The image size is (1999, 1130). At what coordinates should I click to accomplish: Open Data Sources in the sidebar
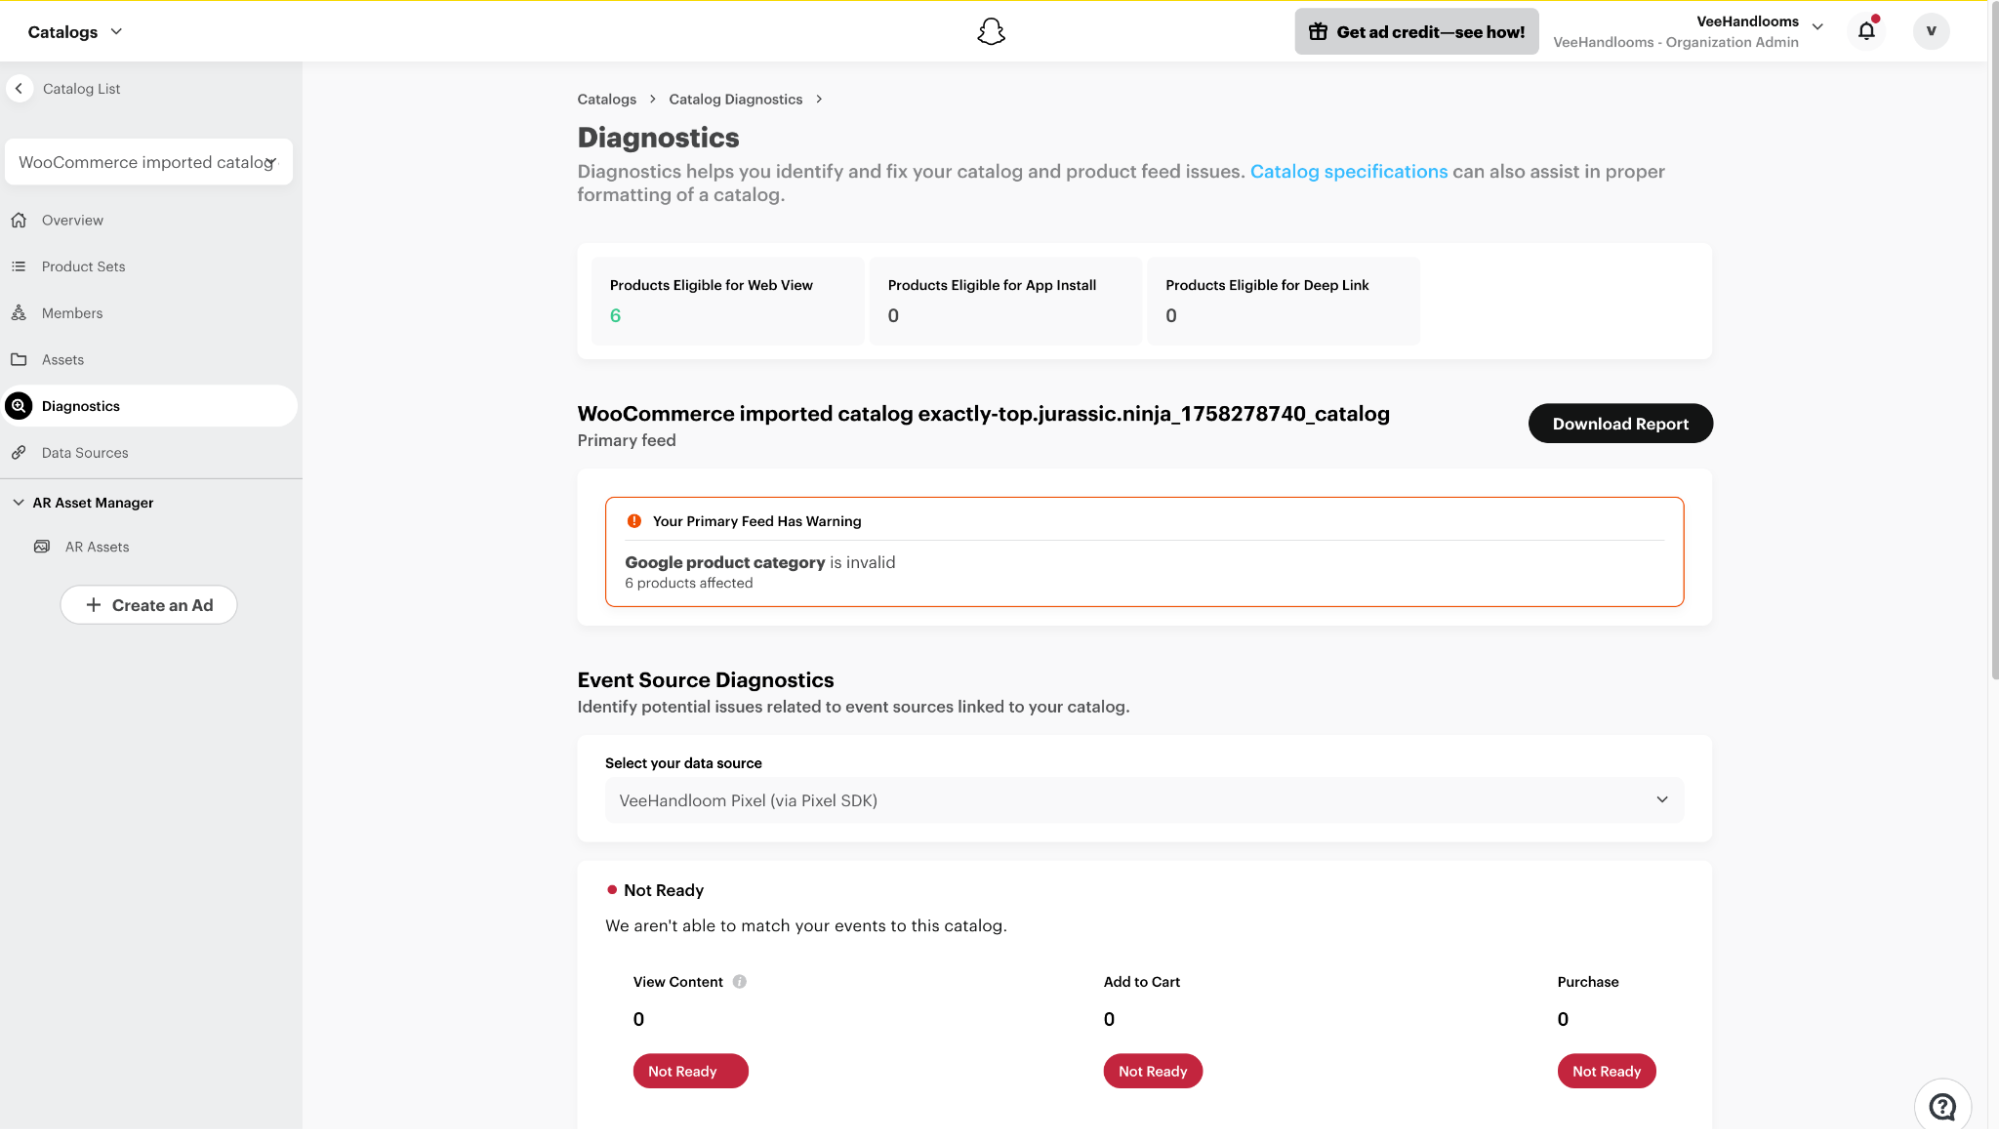click(85, 453)
